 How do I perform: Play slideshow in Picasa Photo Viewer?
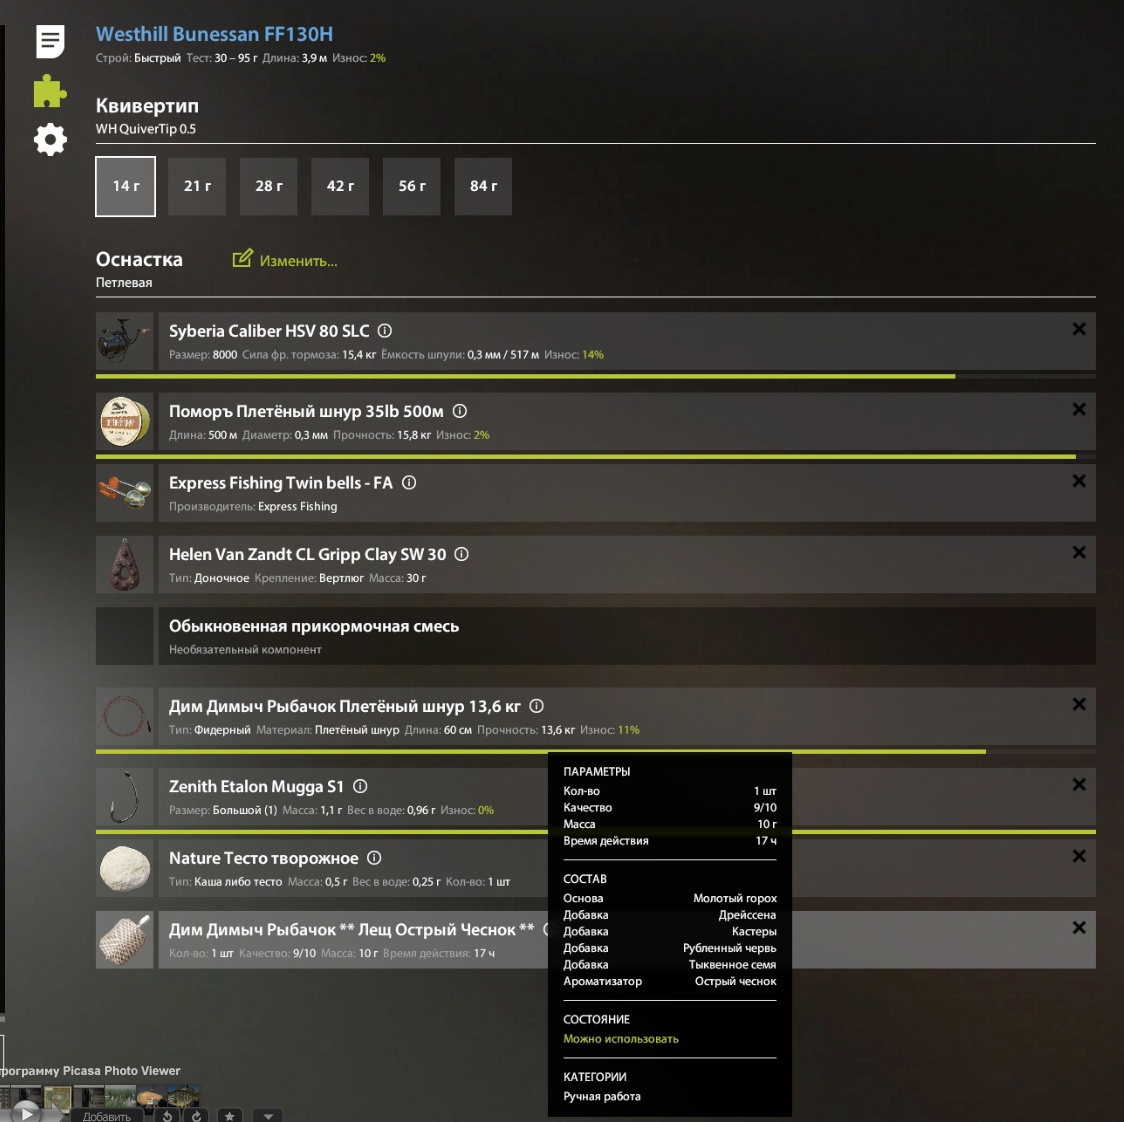pos(26,1113)
